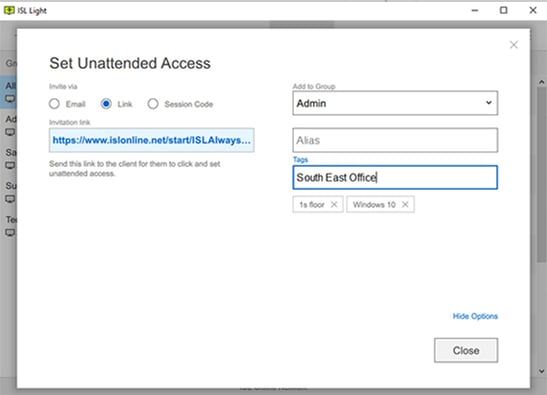Screen dimensions: 547x395
Task: Click the Alias input field
Action: click(395, 140)
